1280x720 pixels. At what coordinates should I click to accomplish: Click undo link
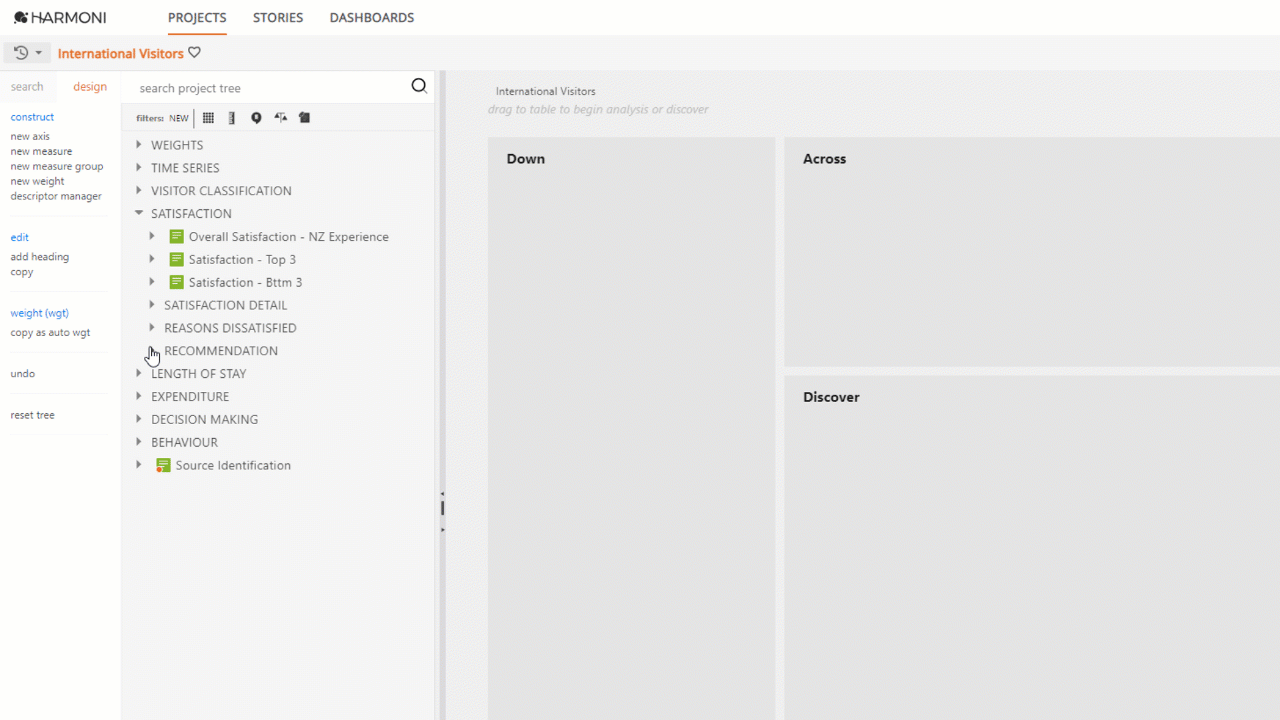click(23, 374)
